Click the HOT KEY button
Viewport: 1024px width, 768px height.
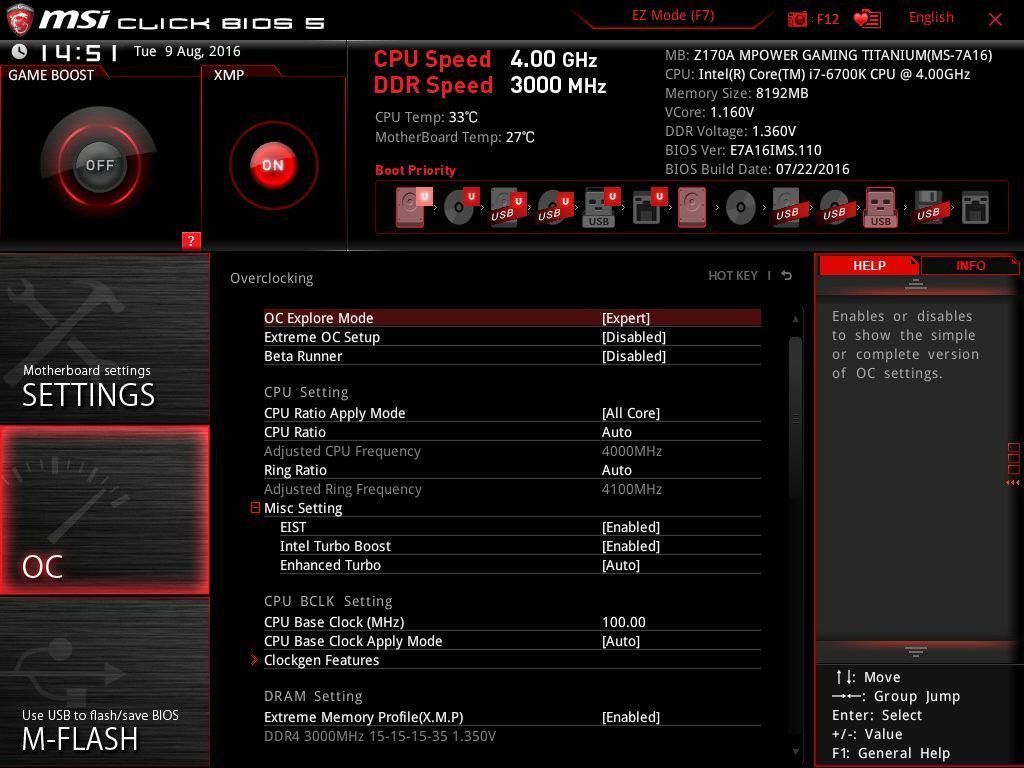(x=733, y=276)
